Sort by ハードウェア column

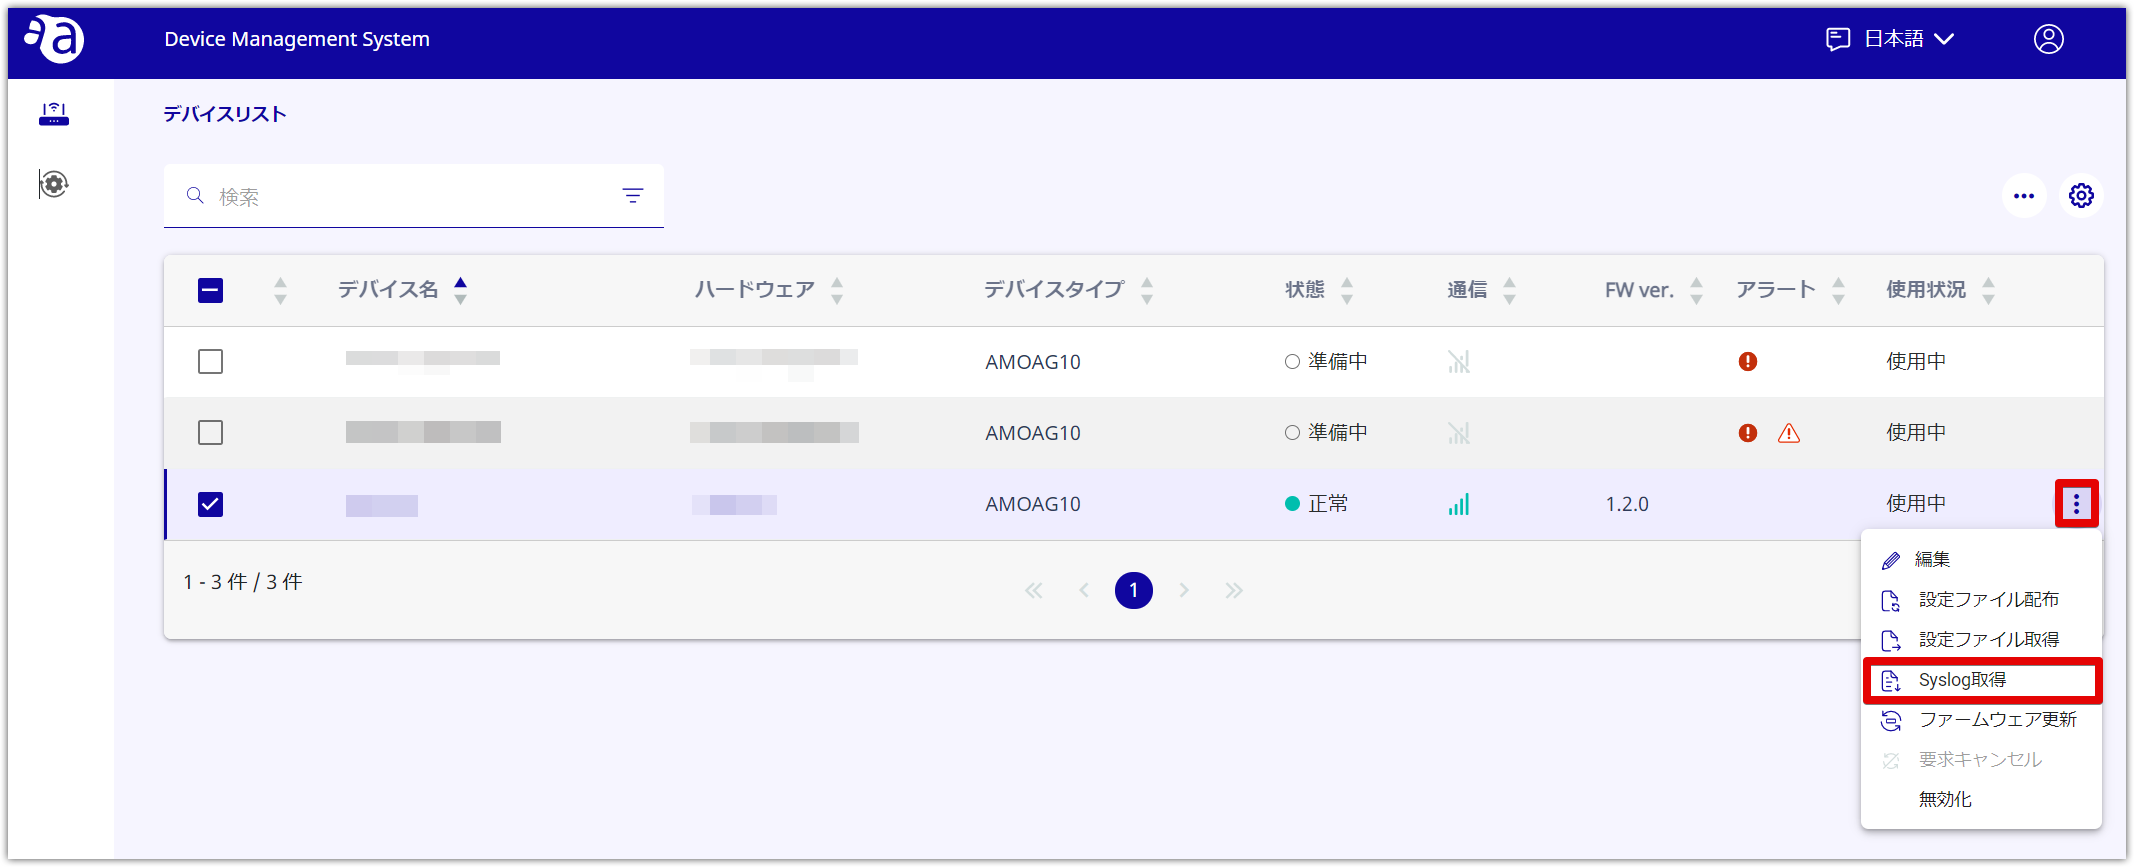pyautogui.click(x=837, y=290)
